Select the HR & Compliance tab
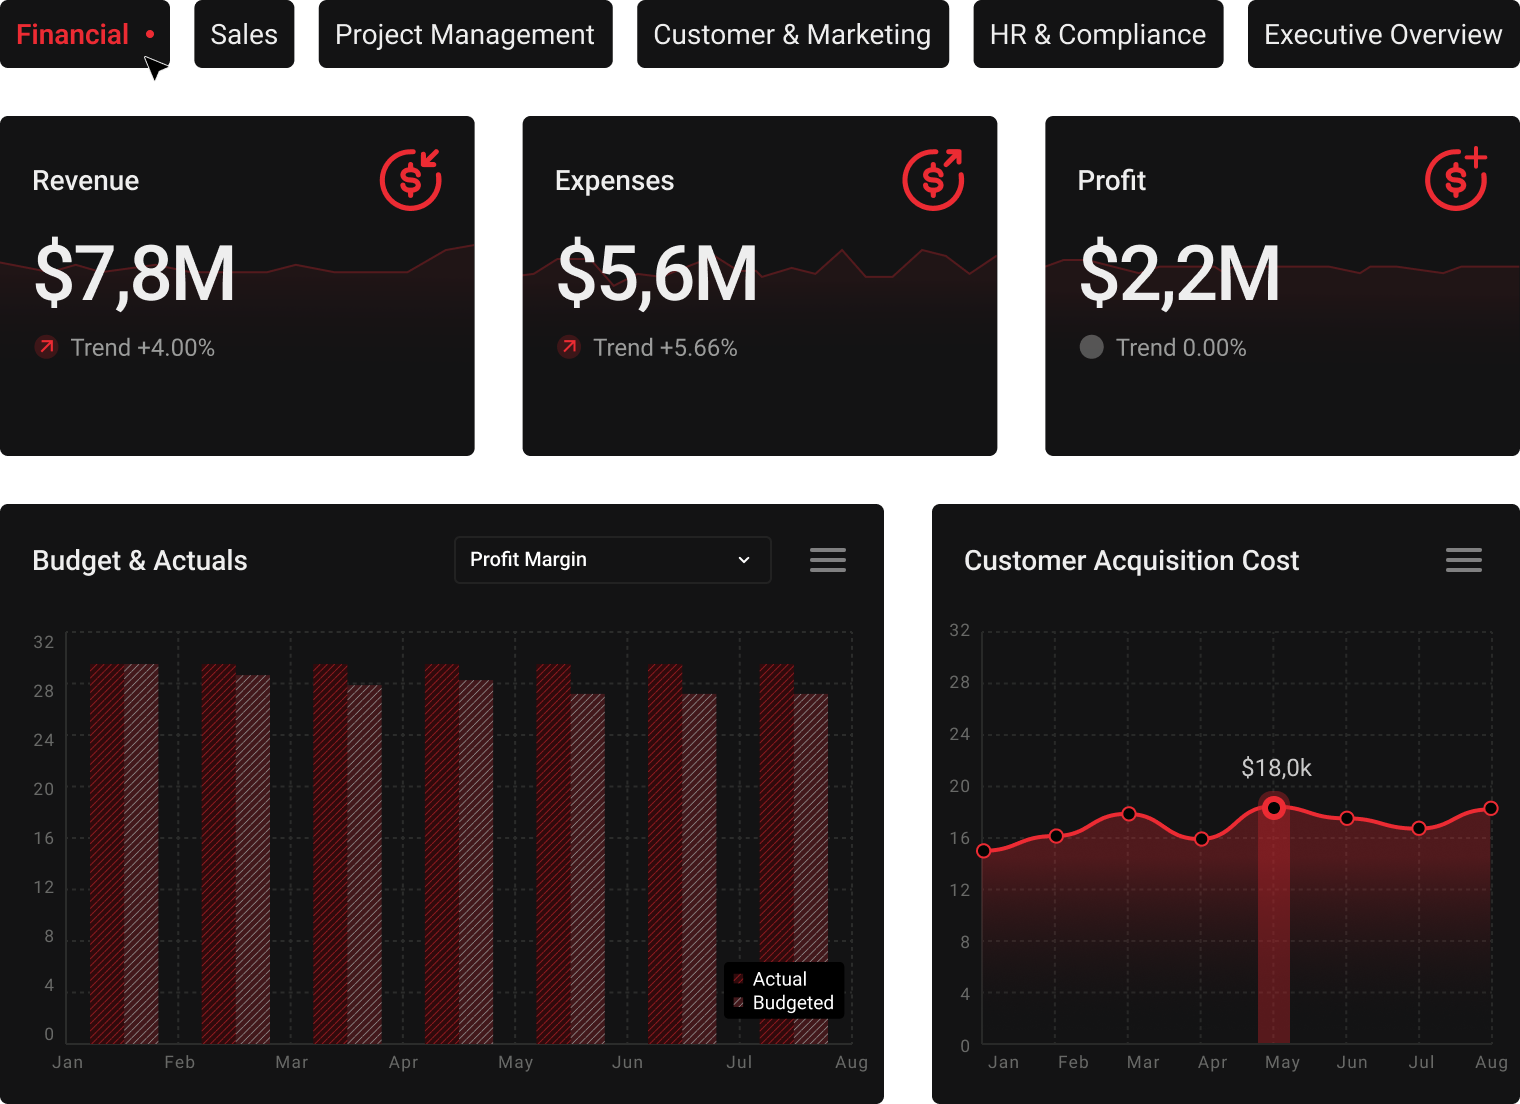1520x1104 pixels. 1098,34
